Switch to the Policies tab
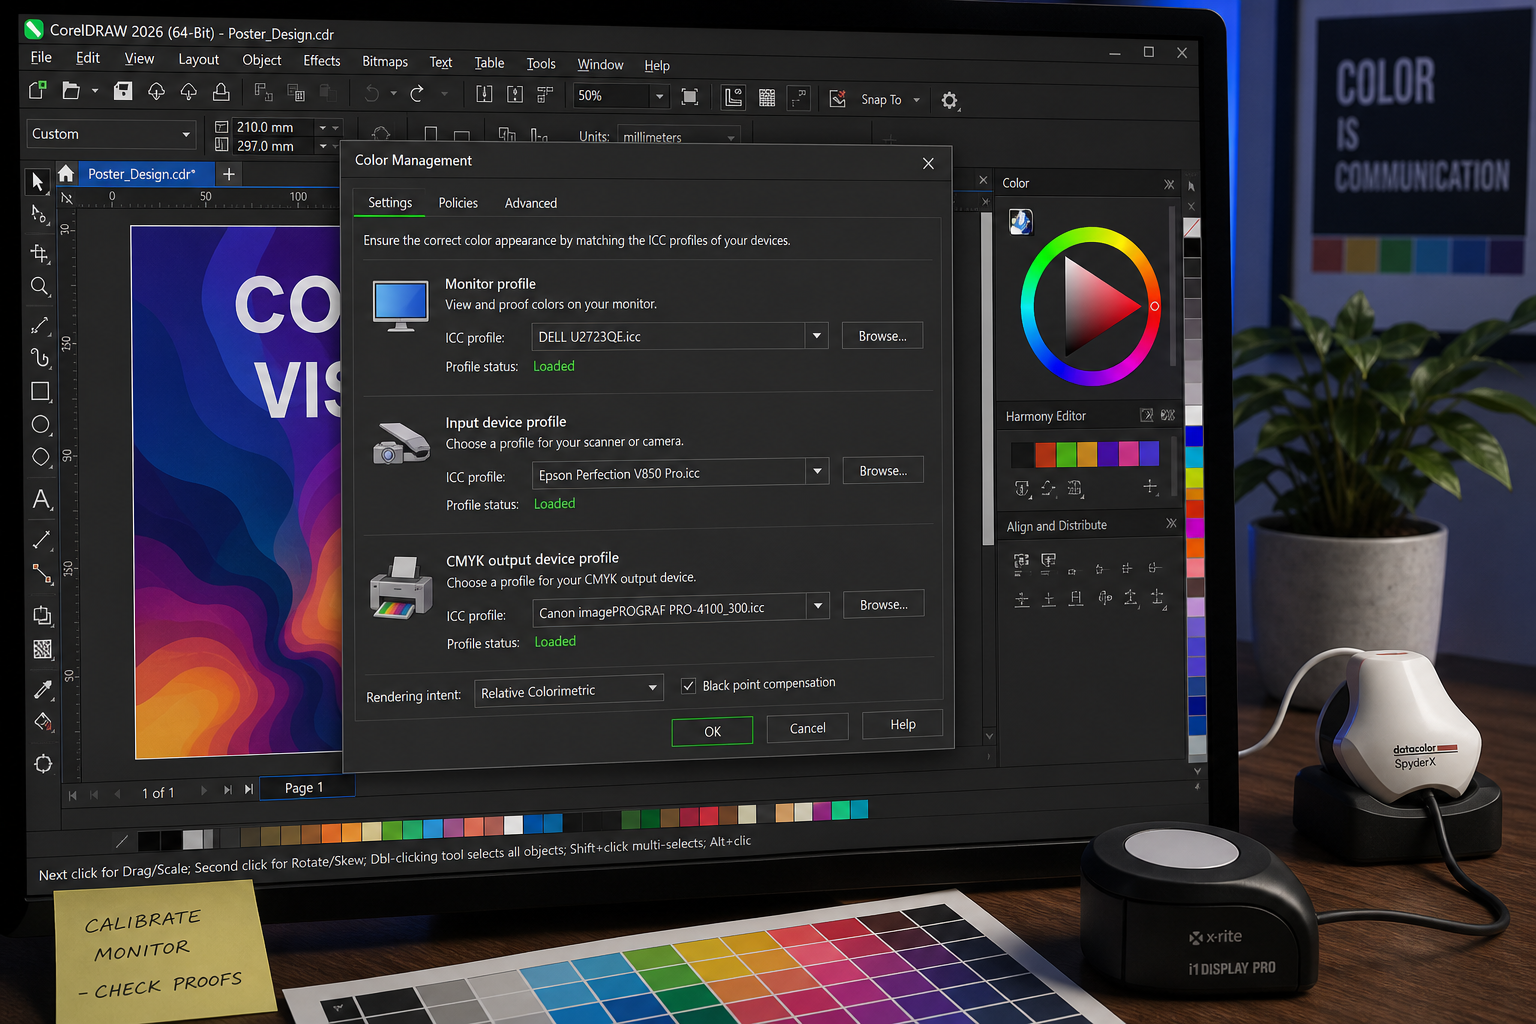Screen dimensions: 1536x1024 pyautogui.click(x=458, y=203)
